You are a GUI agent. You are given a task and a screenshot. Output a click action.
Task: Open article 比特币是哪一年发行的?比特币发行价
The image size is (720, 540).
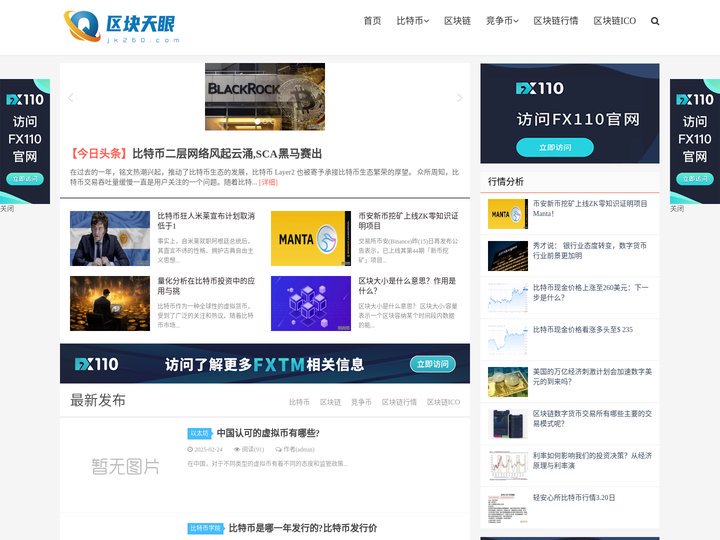303,528
